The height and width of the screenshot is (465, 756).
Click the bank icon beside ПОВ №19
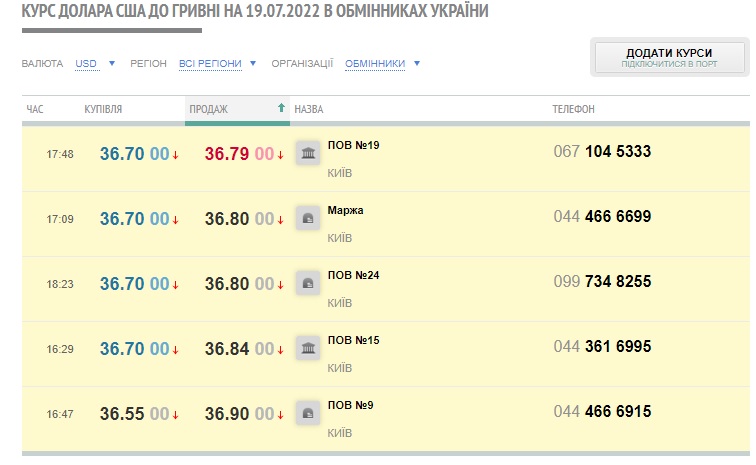pos(308,153)
